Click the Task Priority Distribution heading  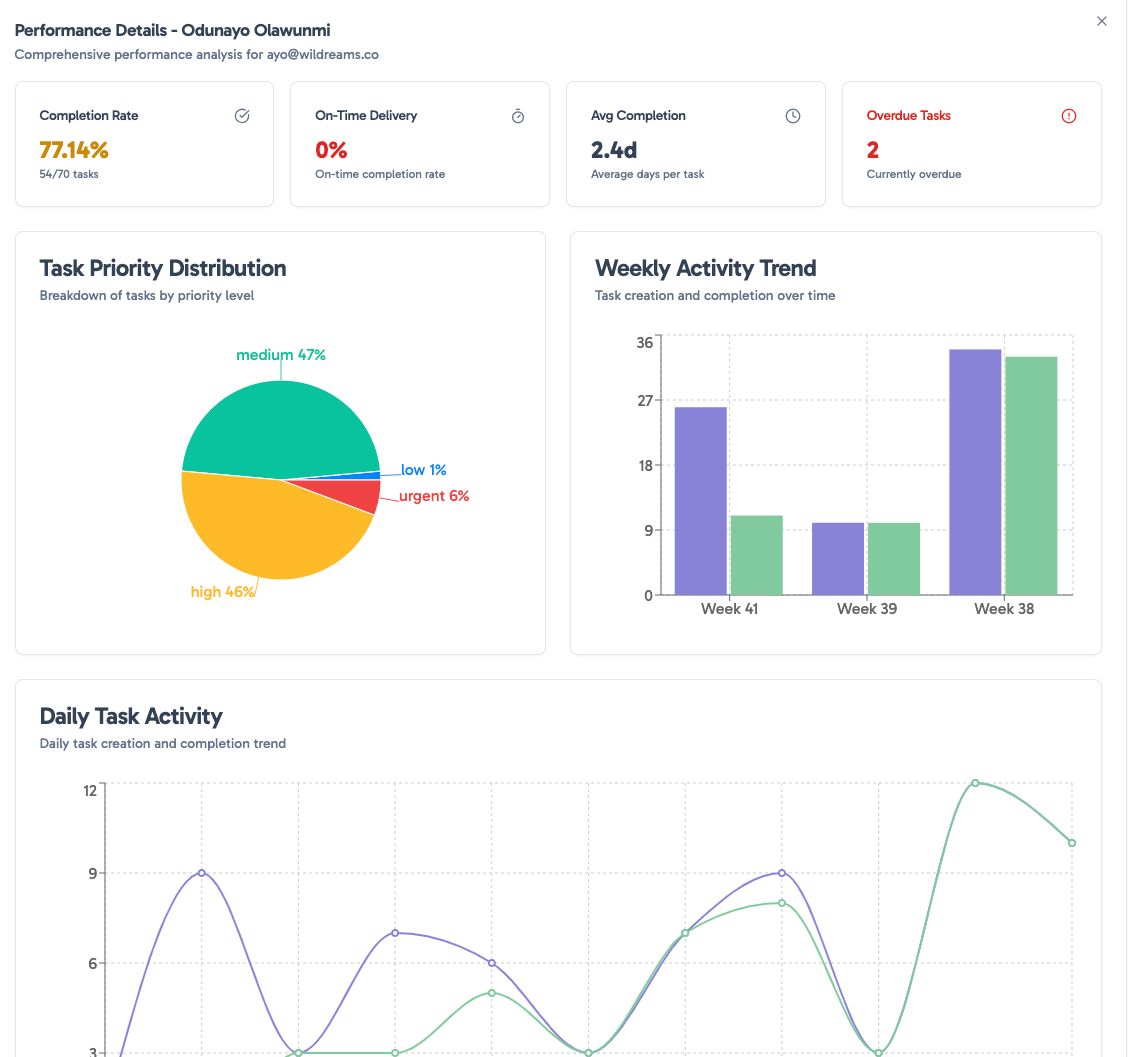coord(163,268)
